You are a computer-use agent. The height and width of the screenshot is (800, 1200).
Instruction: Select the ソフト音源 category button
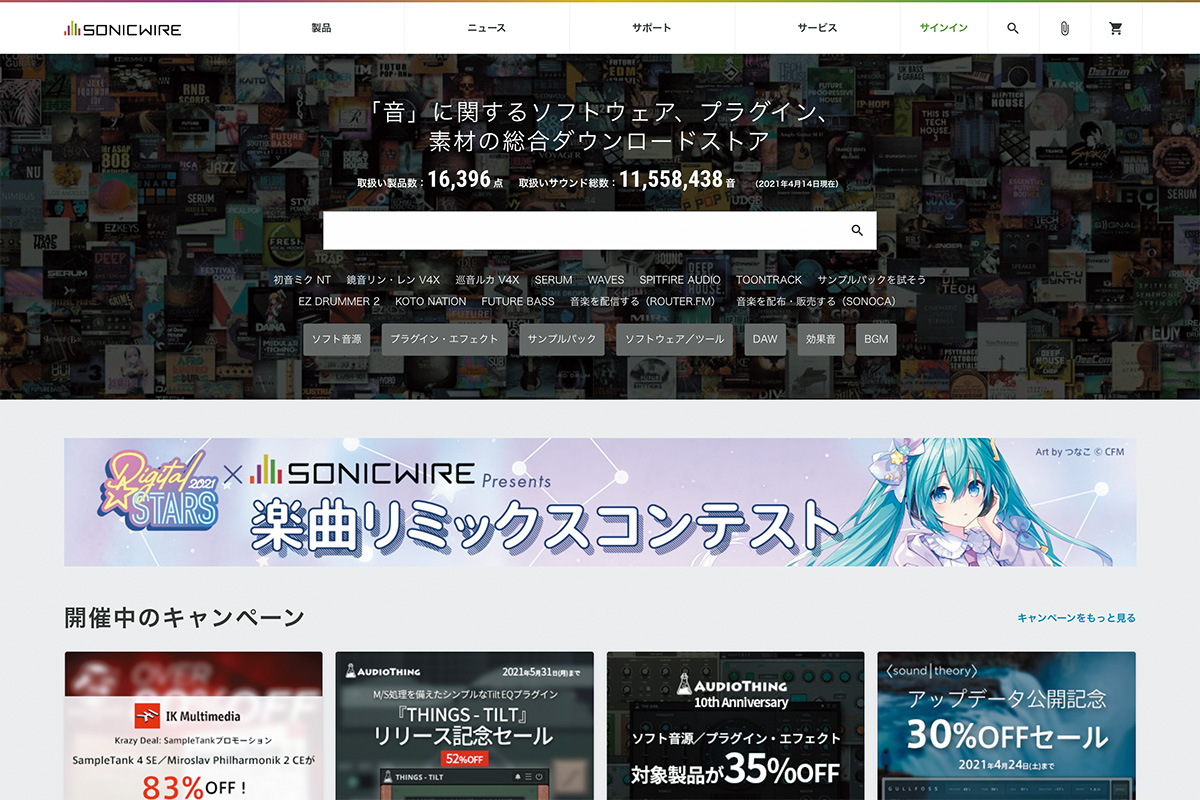(x=336, y=339)
